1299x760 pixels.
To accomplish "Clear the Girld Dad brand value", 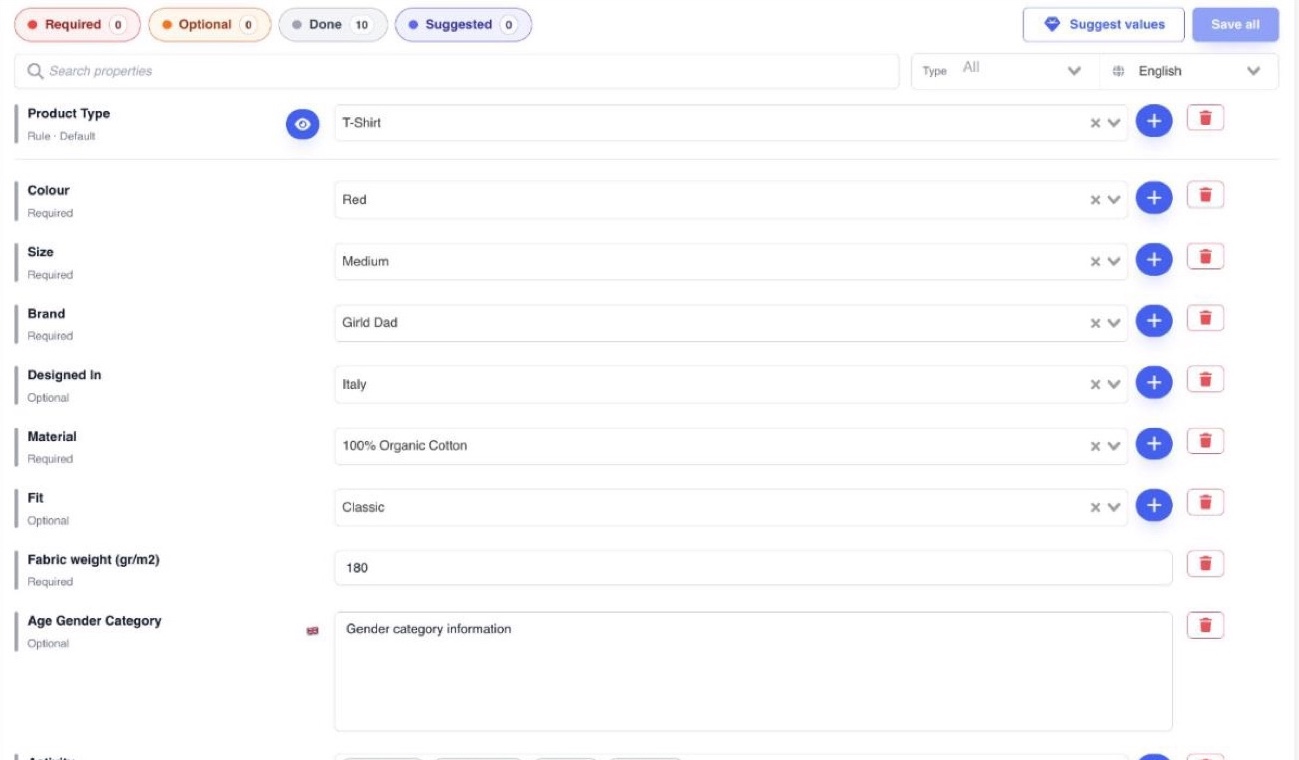I will (1095, 323).
